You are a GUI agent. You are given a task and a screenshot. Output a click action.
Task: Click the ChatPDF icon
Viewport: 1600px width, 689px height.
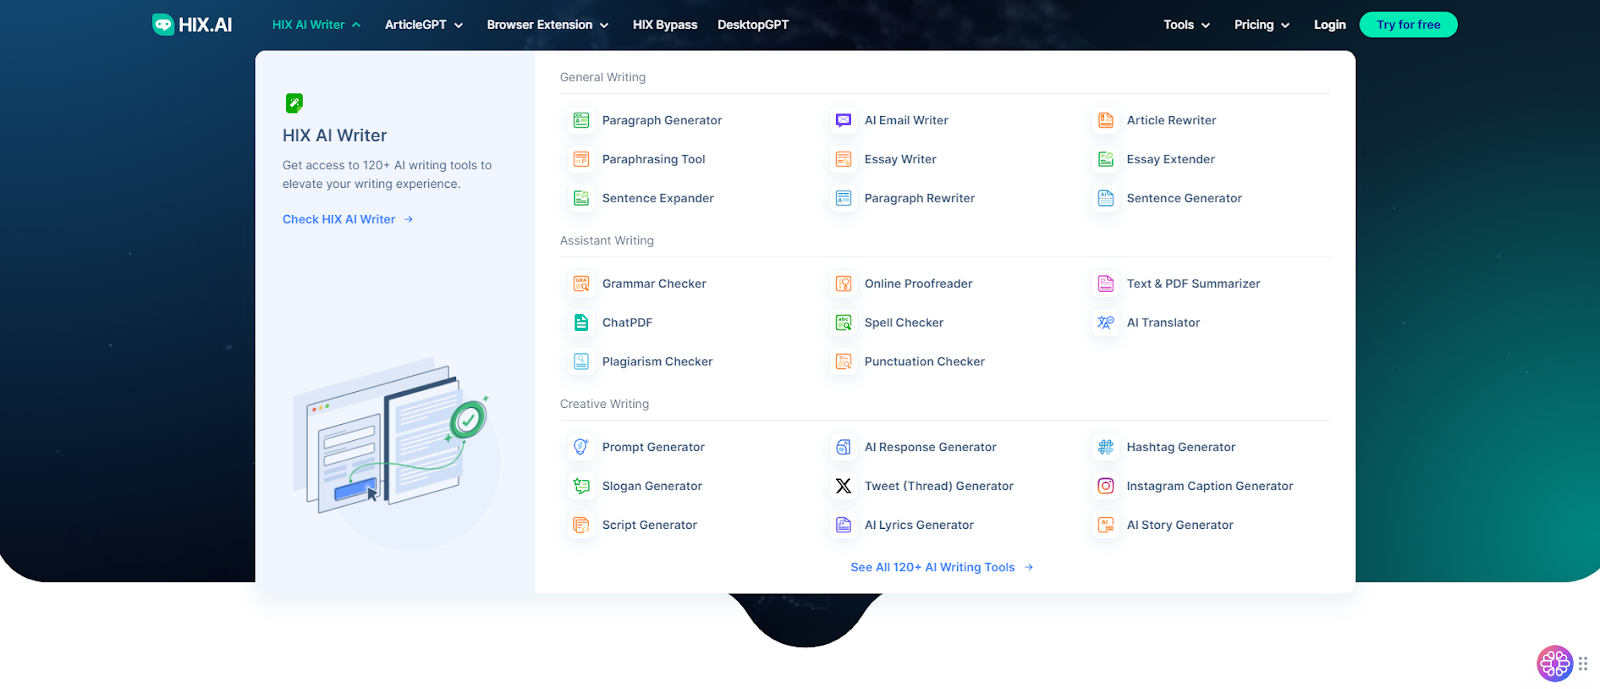pos(581,323)
